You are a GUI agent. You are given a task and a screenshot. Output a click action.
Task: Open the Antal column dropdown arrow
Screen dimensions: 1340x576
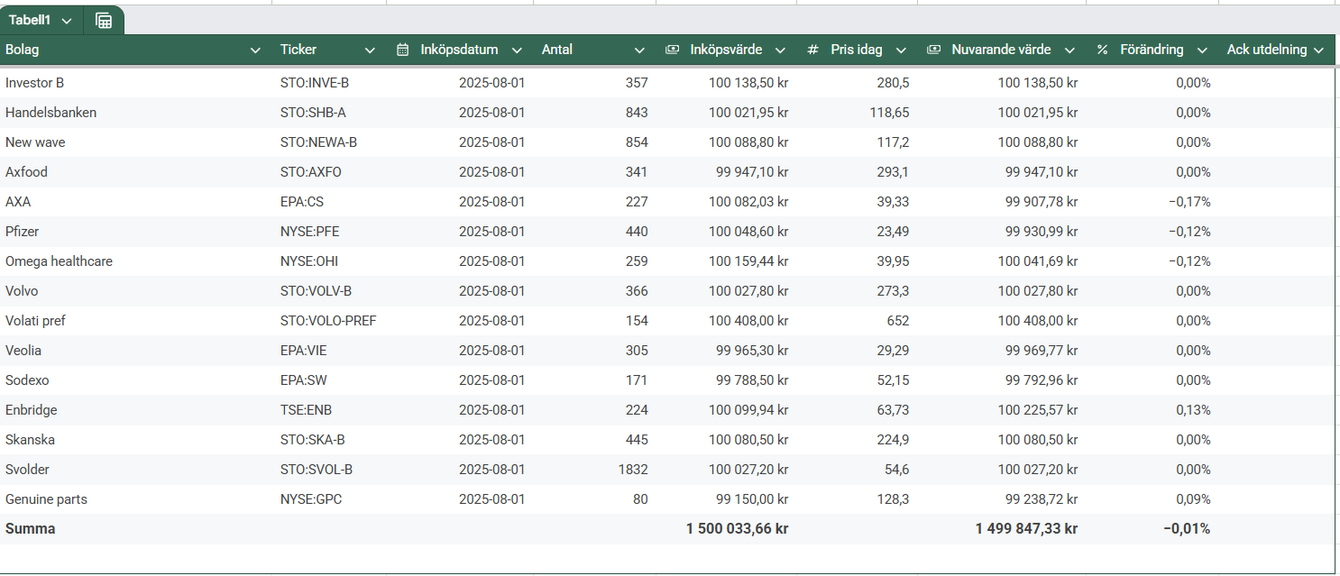pyautogui.click(x=640, y=50)
